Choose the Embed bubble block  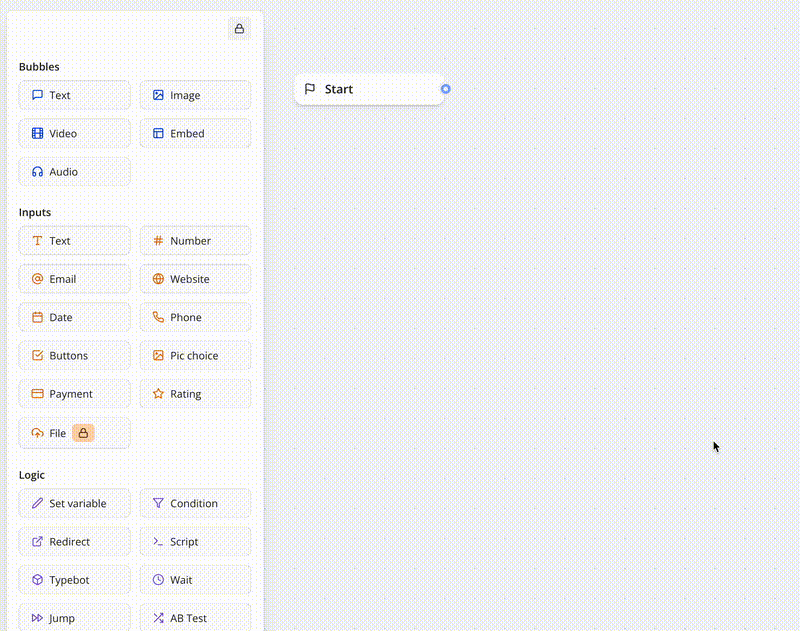click(195, 133)
